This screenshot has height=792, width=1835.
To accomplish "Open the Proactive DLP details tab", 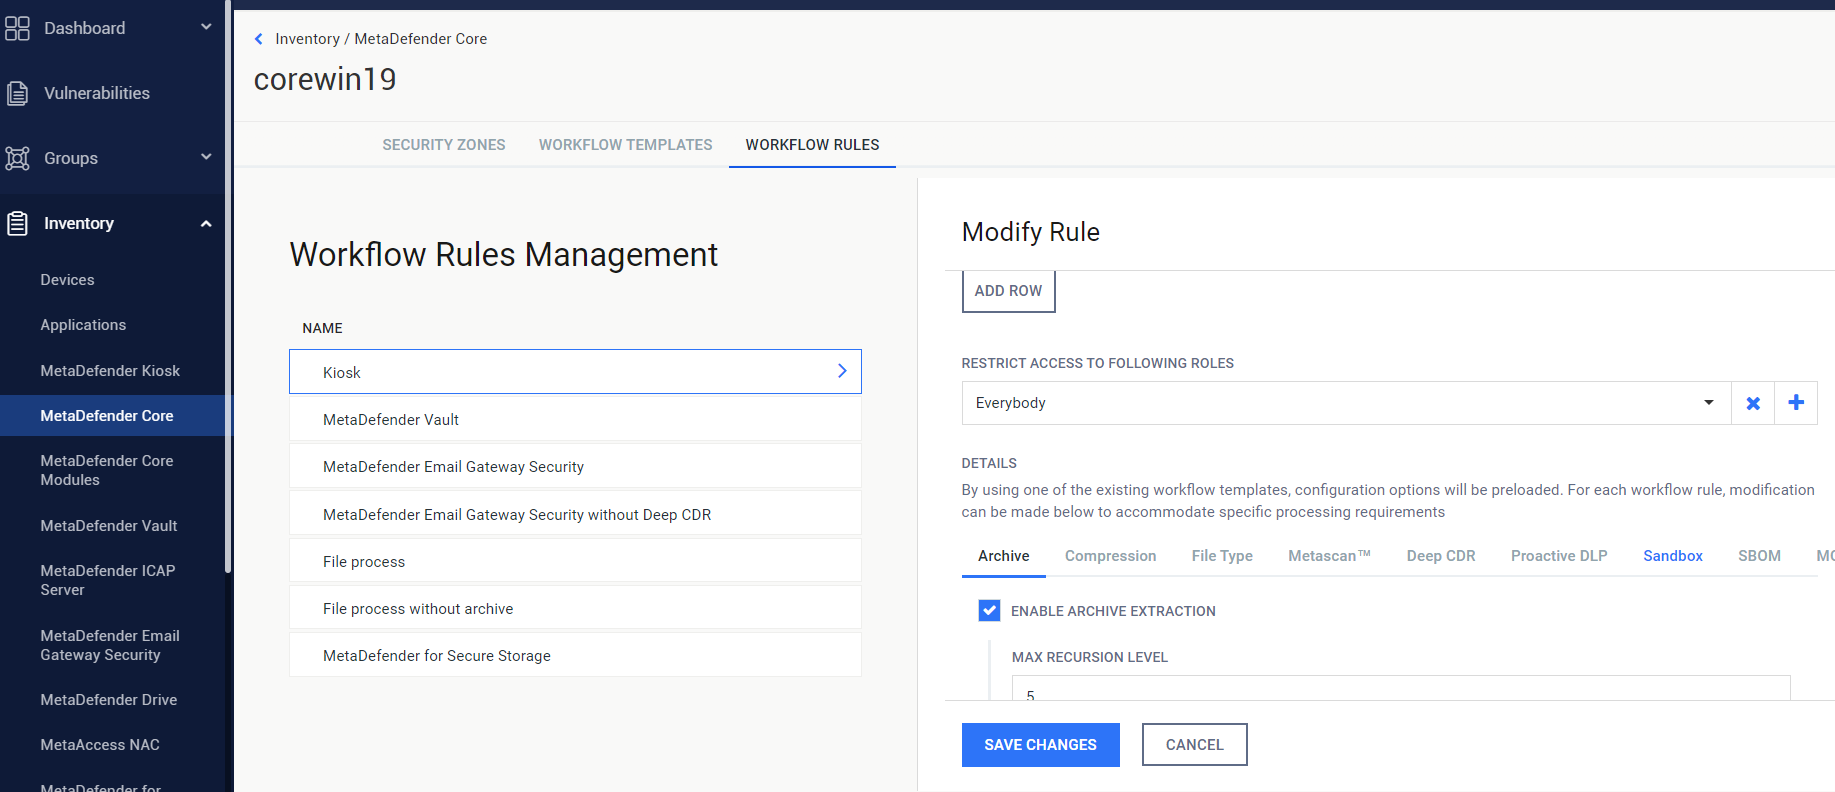I will click(1559, 556).
